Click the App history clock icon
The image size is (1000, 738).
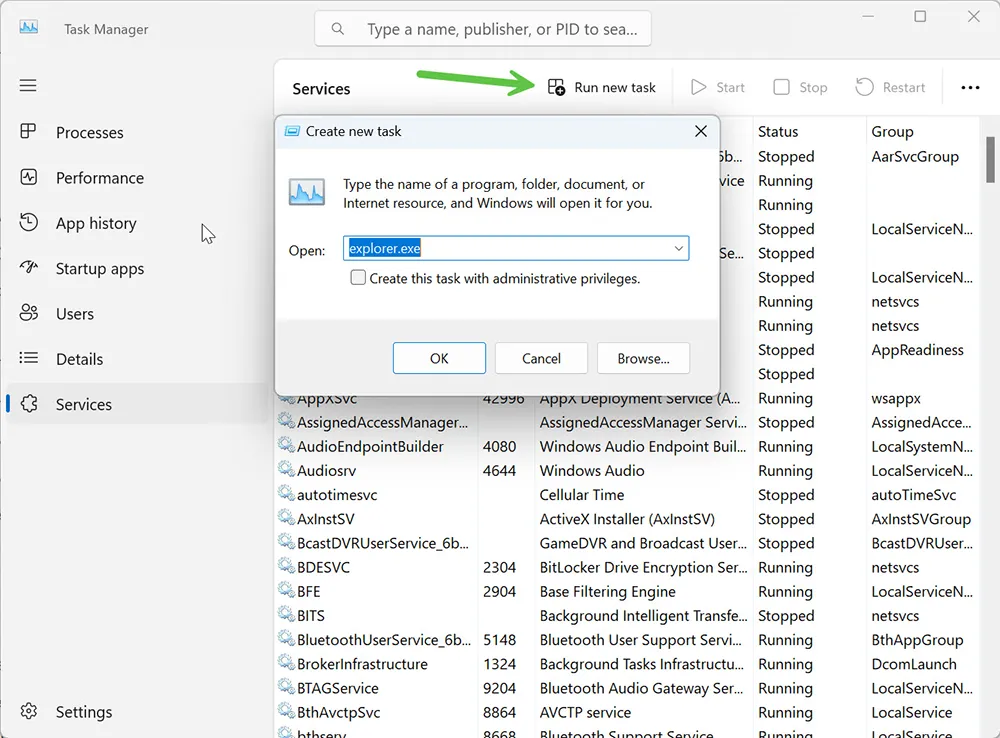pyautogui.click(x=28, y=223)
